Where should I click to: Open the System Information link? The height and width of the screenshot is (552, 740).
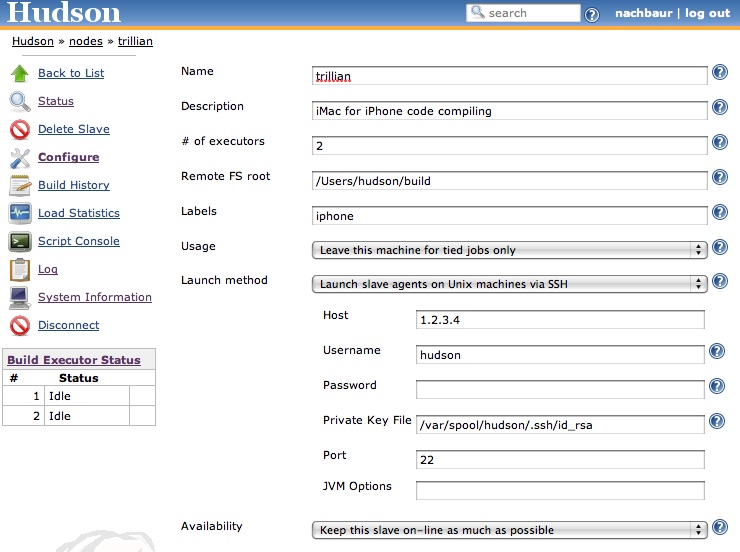click(x=95, y=297)
